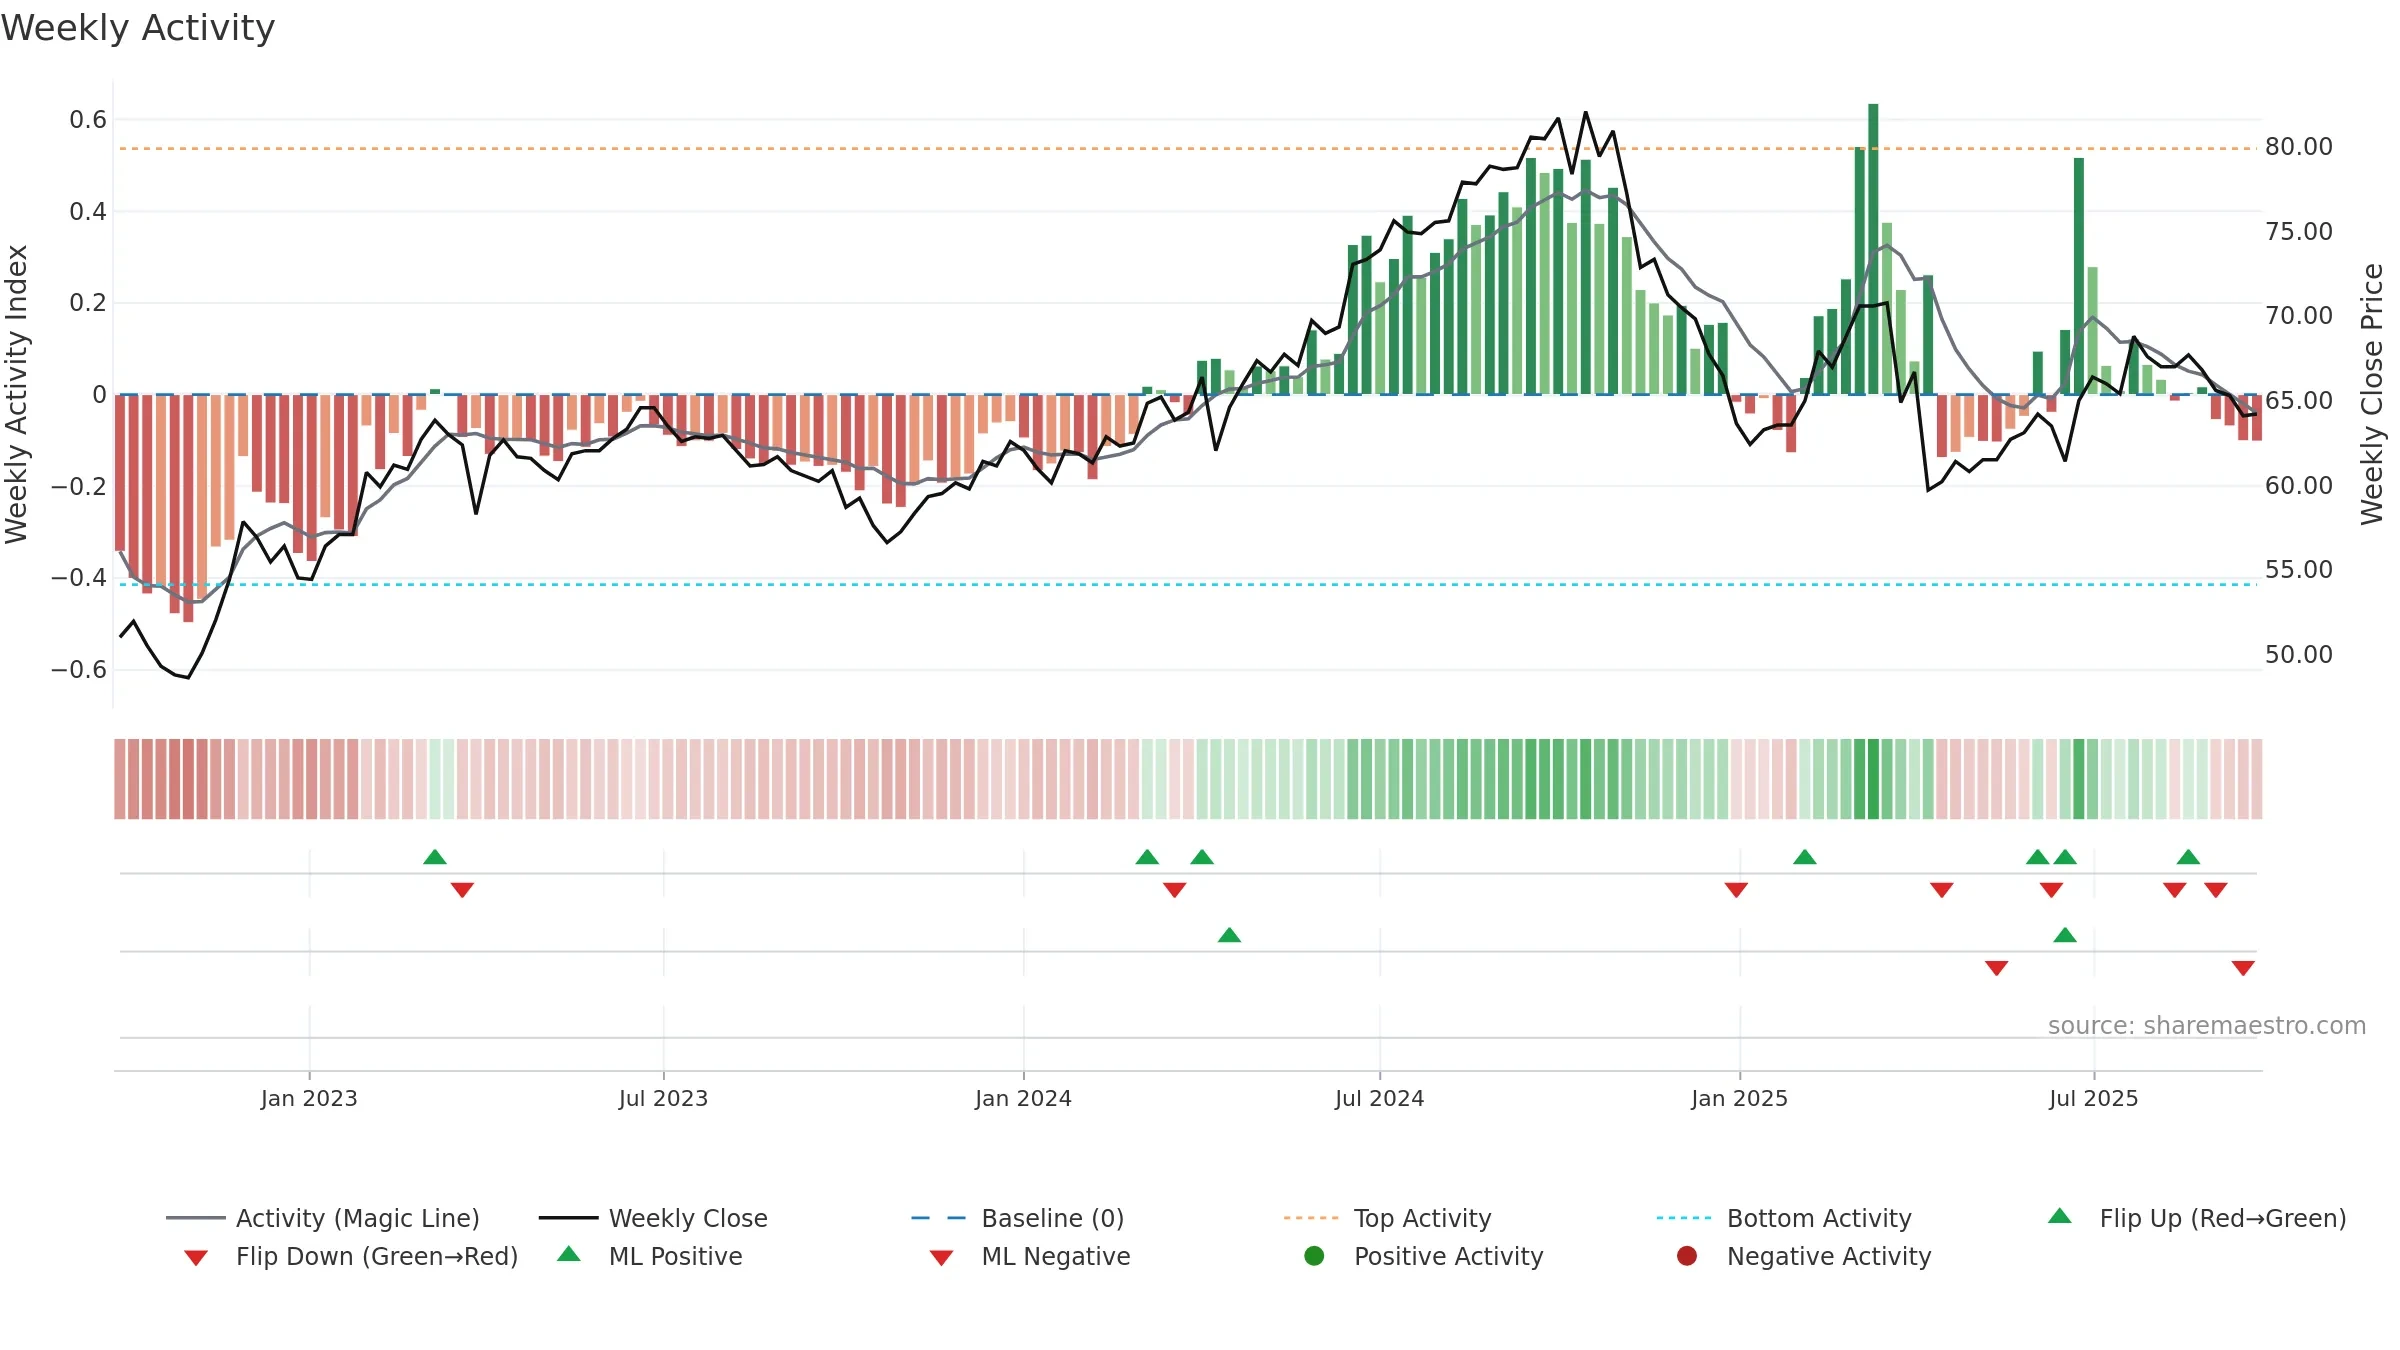Toggle the Activity (Magic Line) legend entry

tap(323, 1218)
